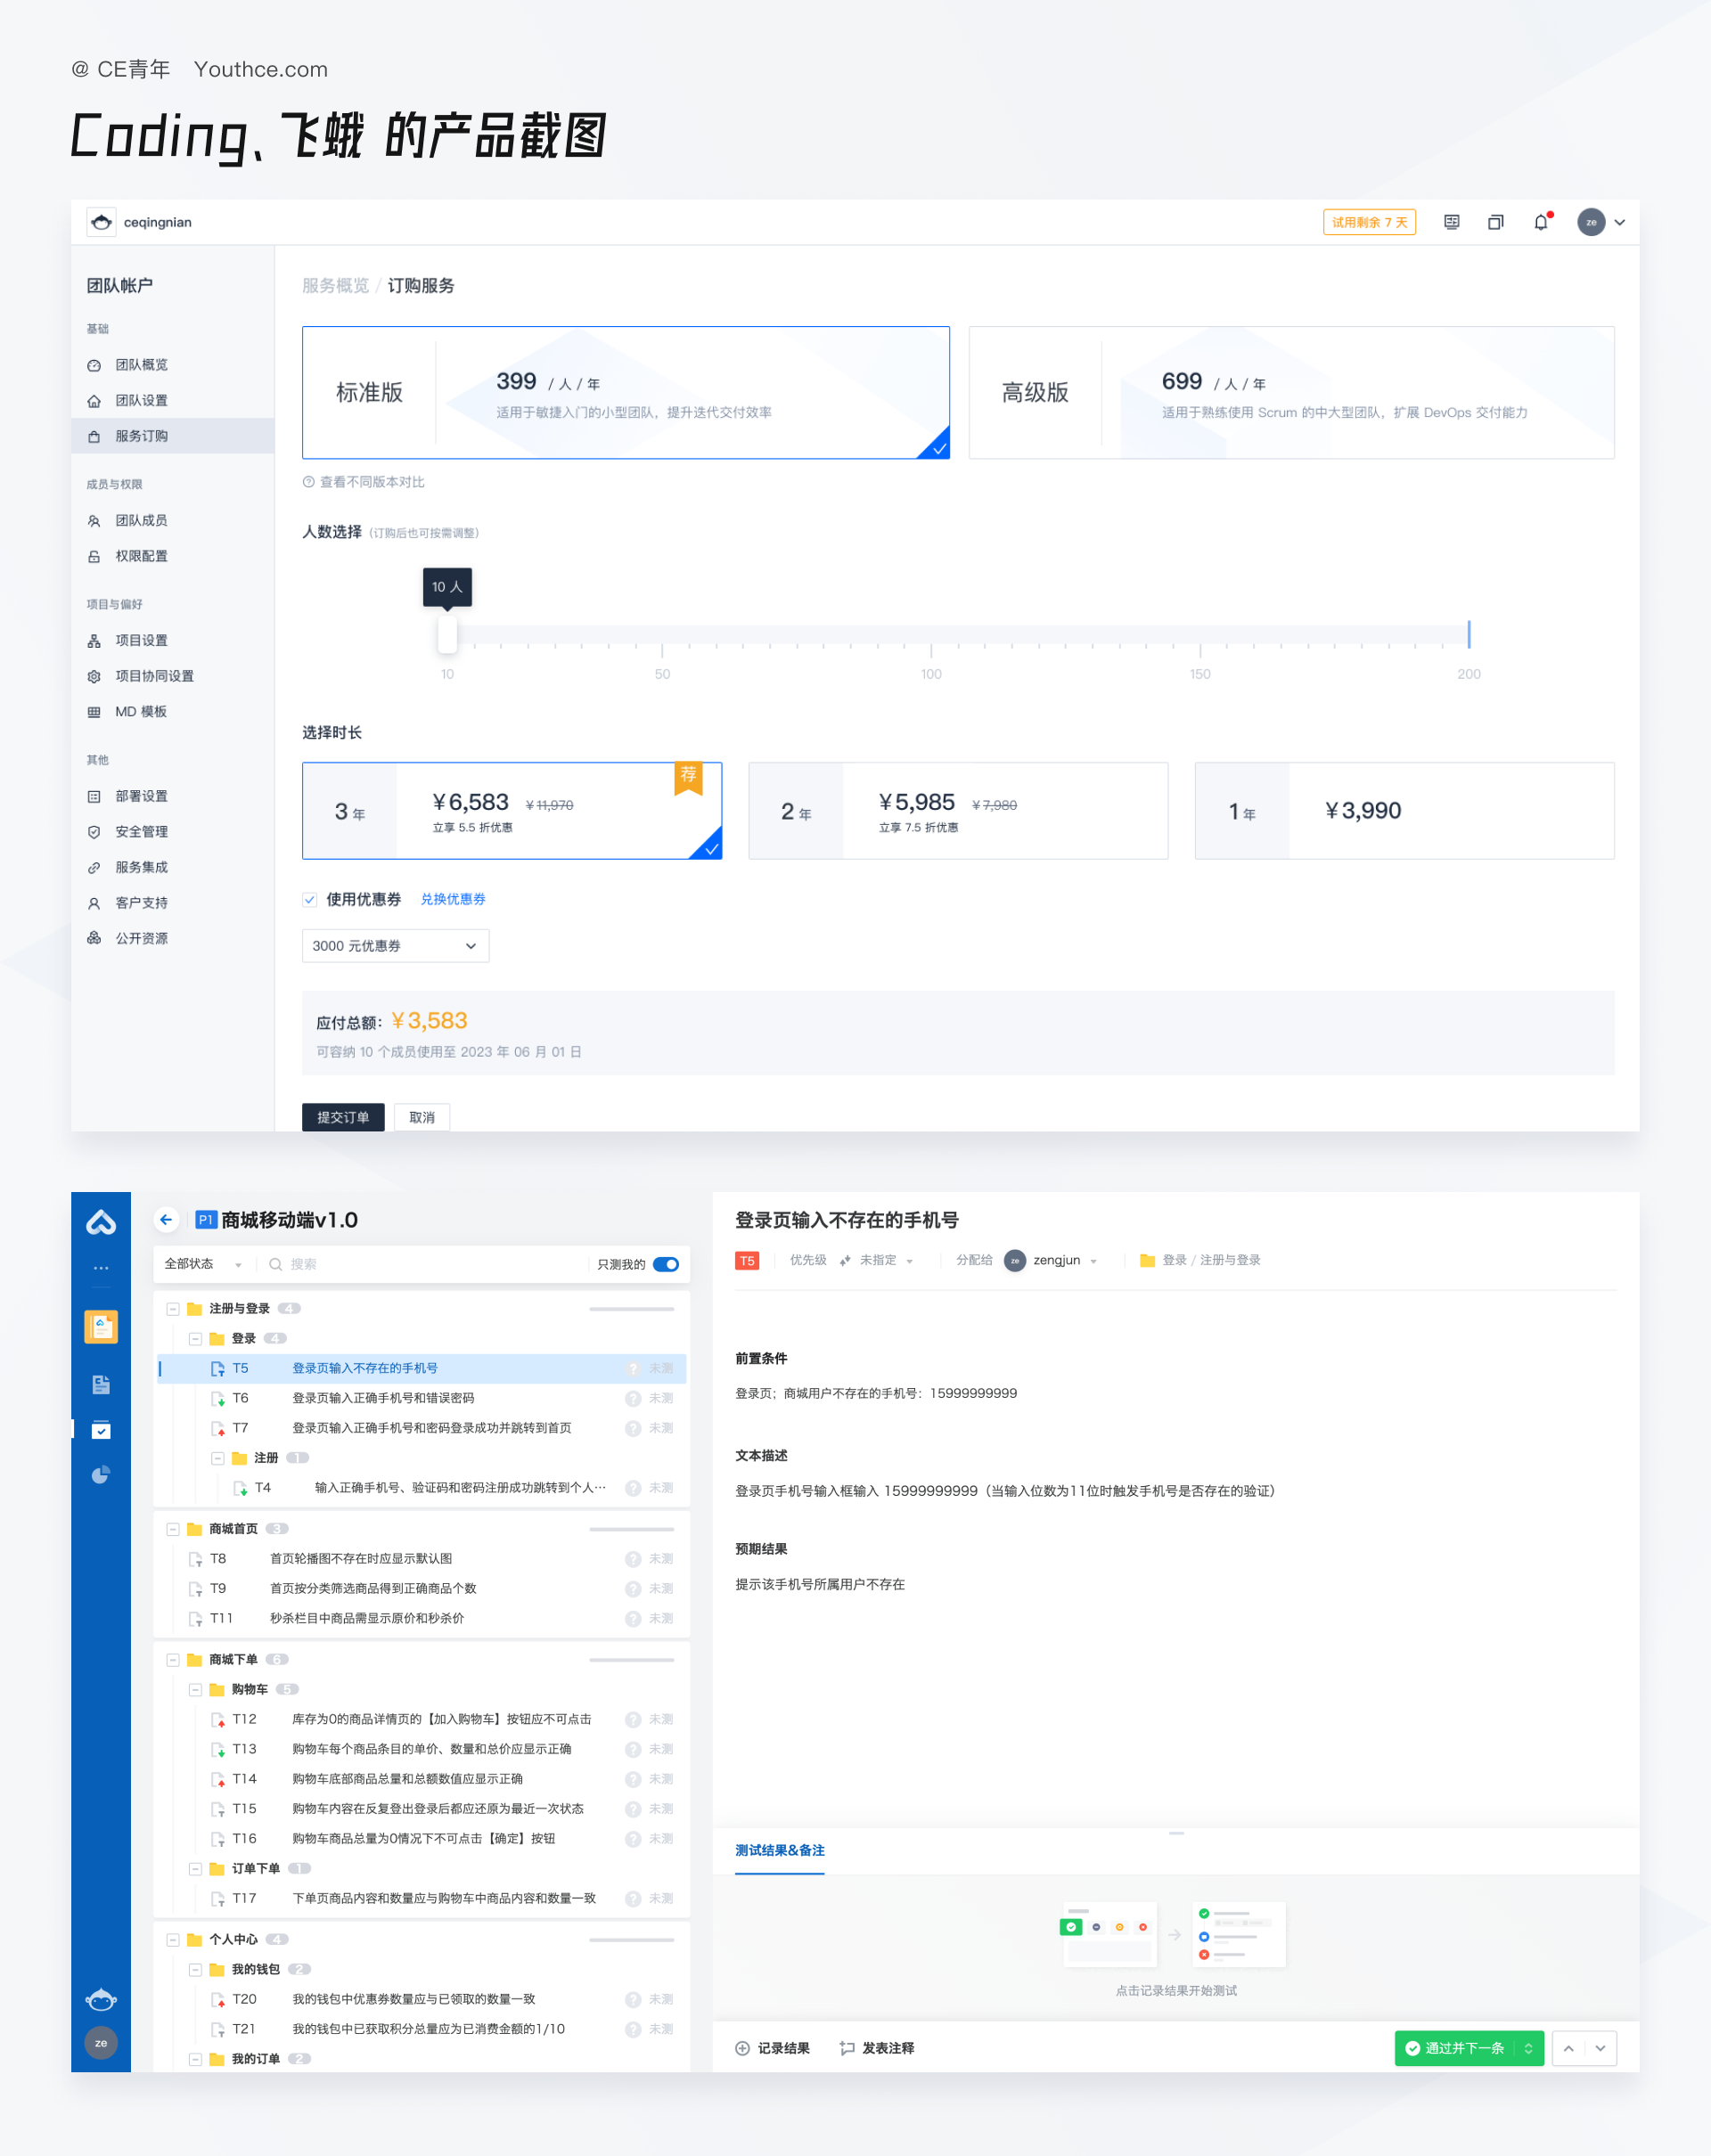Viewport: 1711px width, 2156px height.
Task: Click the 10 人 slider handle
Action: coord(447,634)
